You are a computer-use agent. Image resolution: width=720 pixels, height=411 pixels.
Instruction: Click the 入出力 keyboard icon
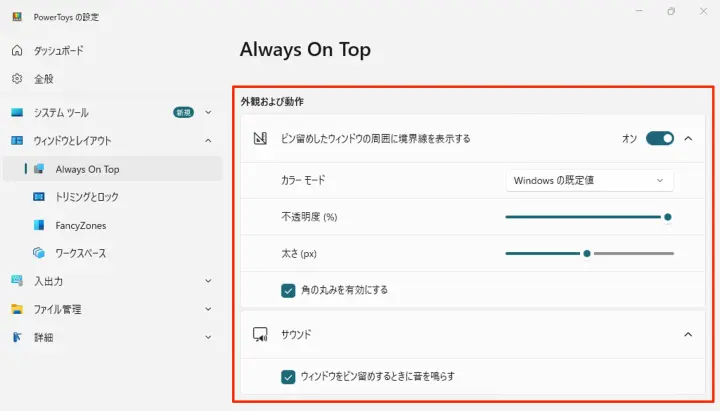coord(17,281)
